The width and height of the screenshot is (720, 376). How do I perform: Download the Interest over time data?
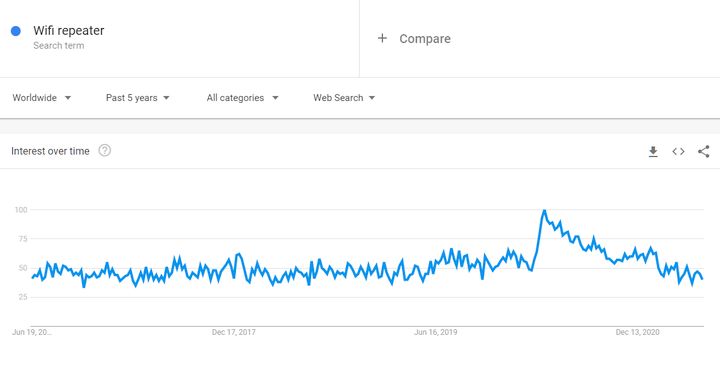pyautogui.click(x=653, y=152)
